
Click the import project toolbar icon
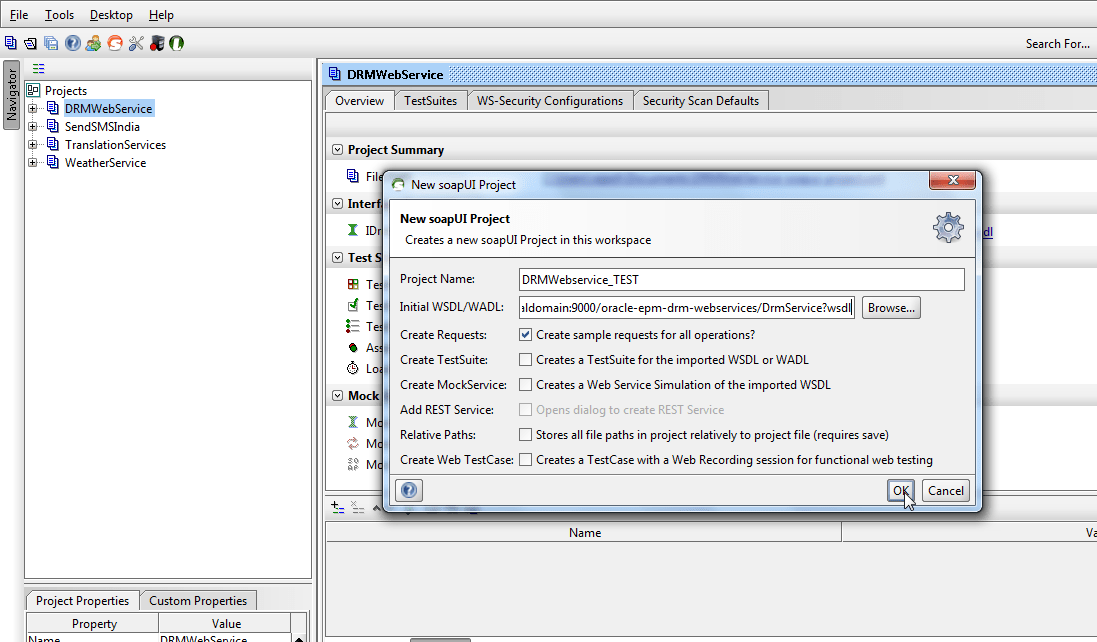[30, 43]
